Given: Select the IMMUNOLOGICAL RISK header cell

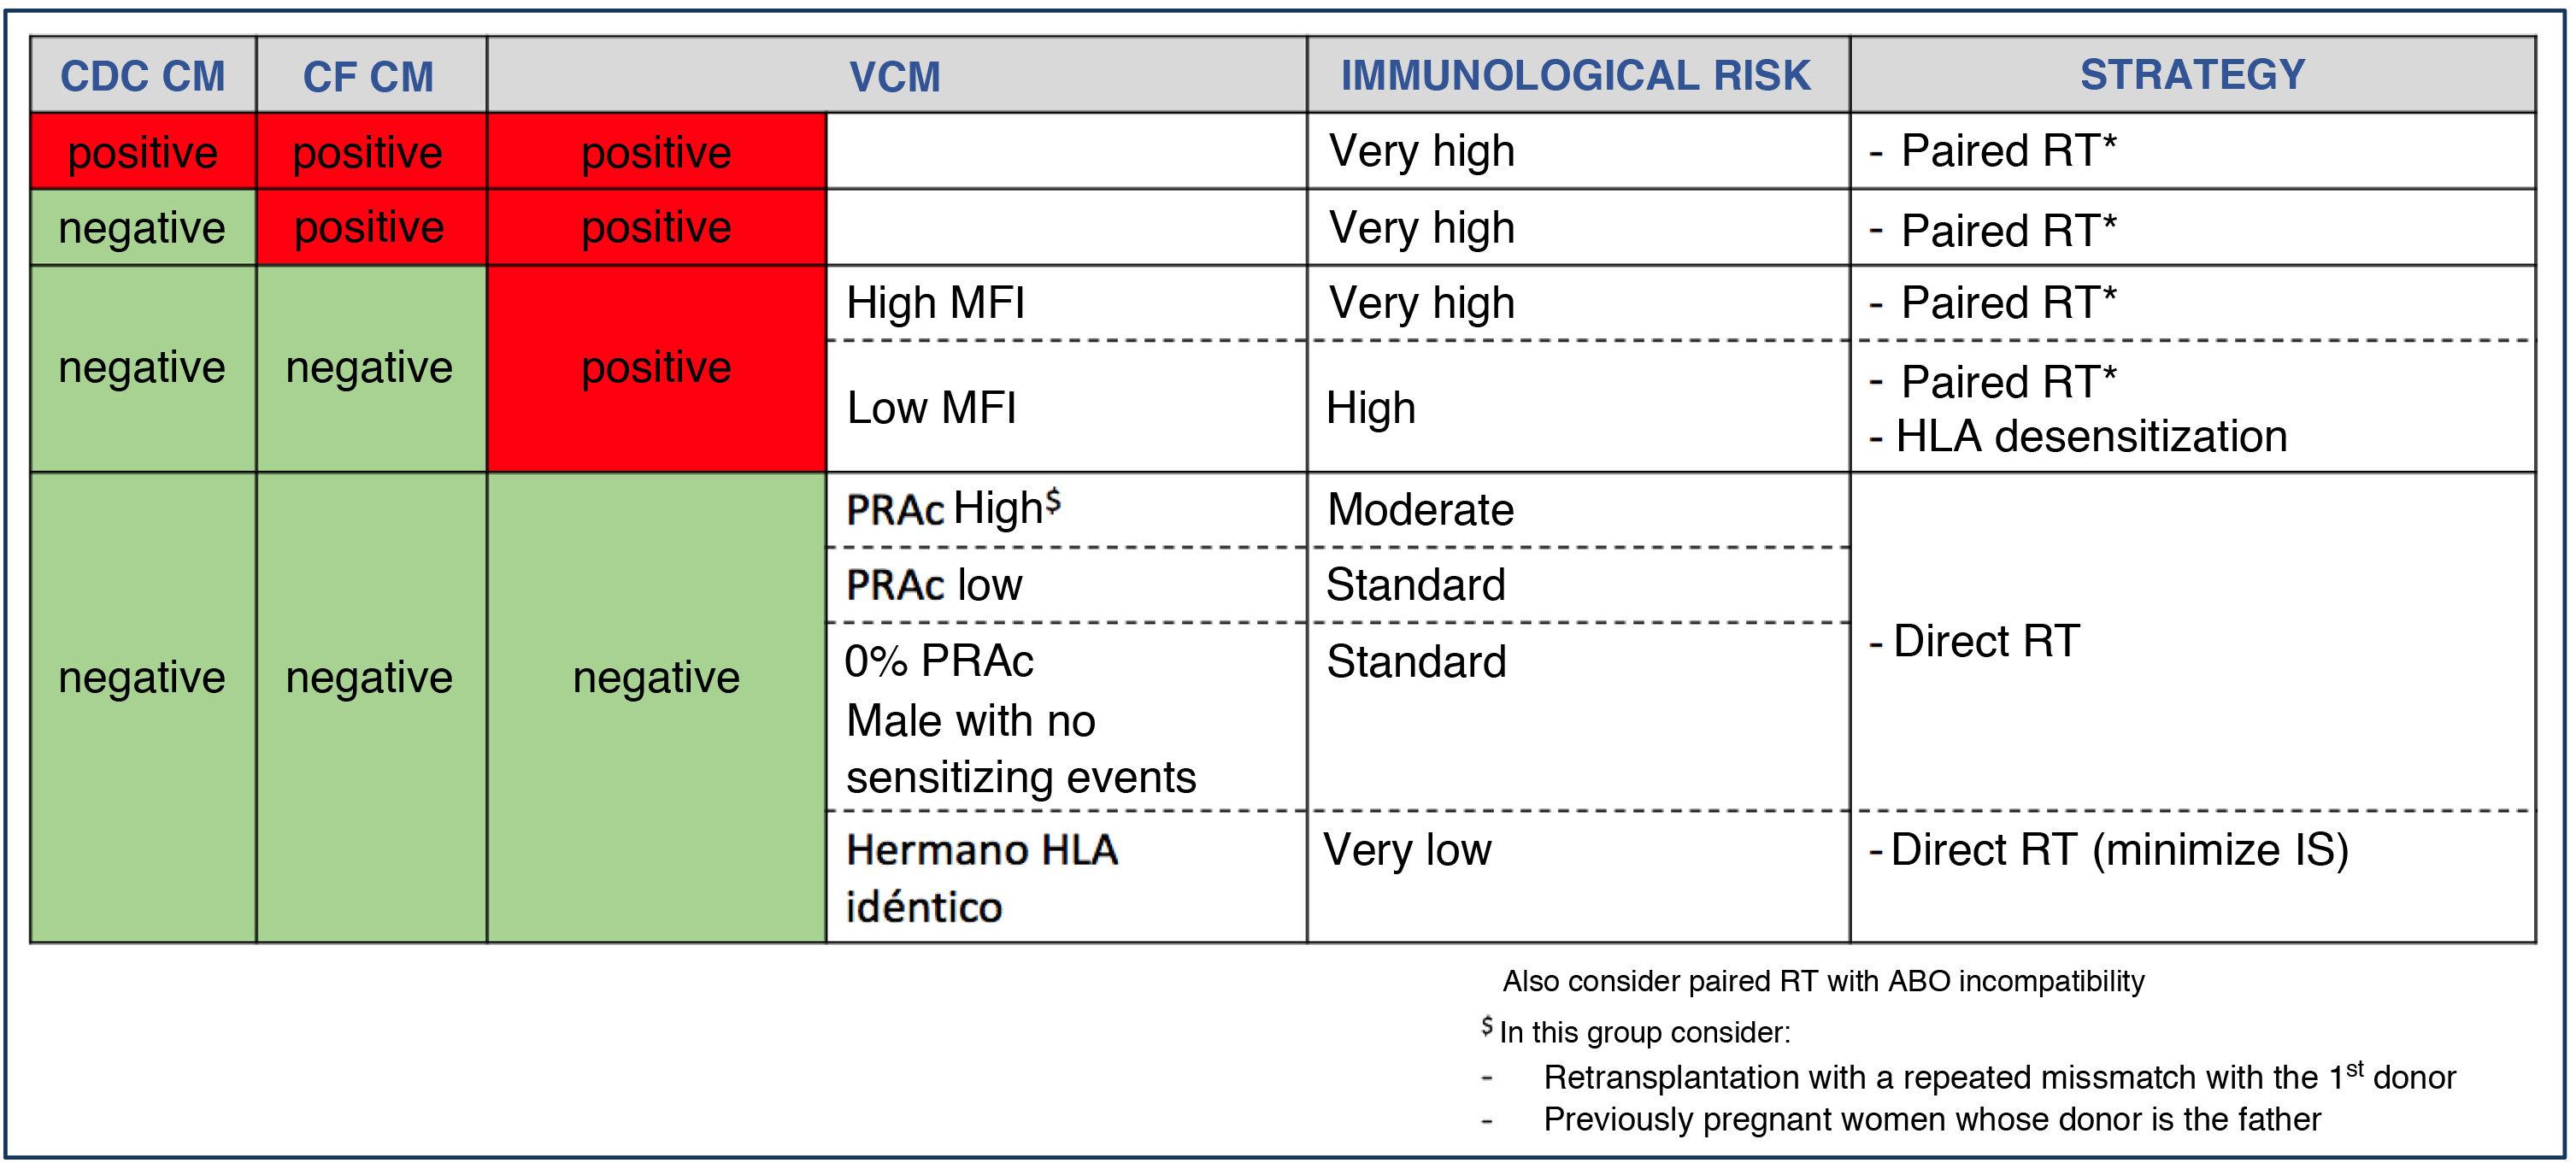Looking at the screenshot, I should pos(1576,76).
